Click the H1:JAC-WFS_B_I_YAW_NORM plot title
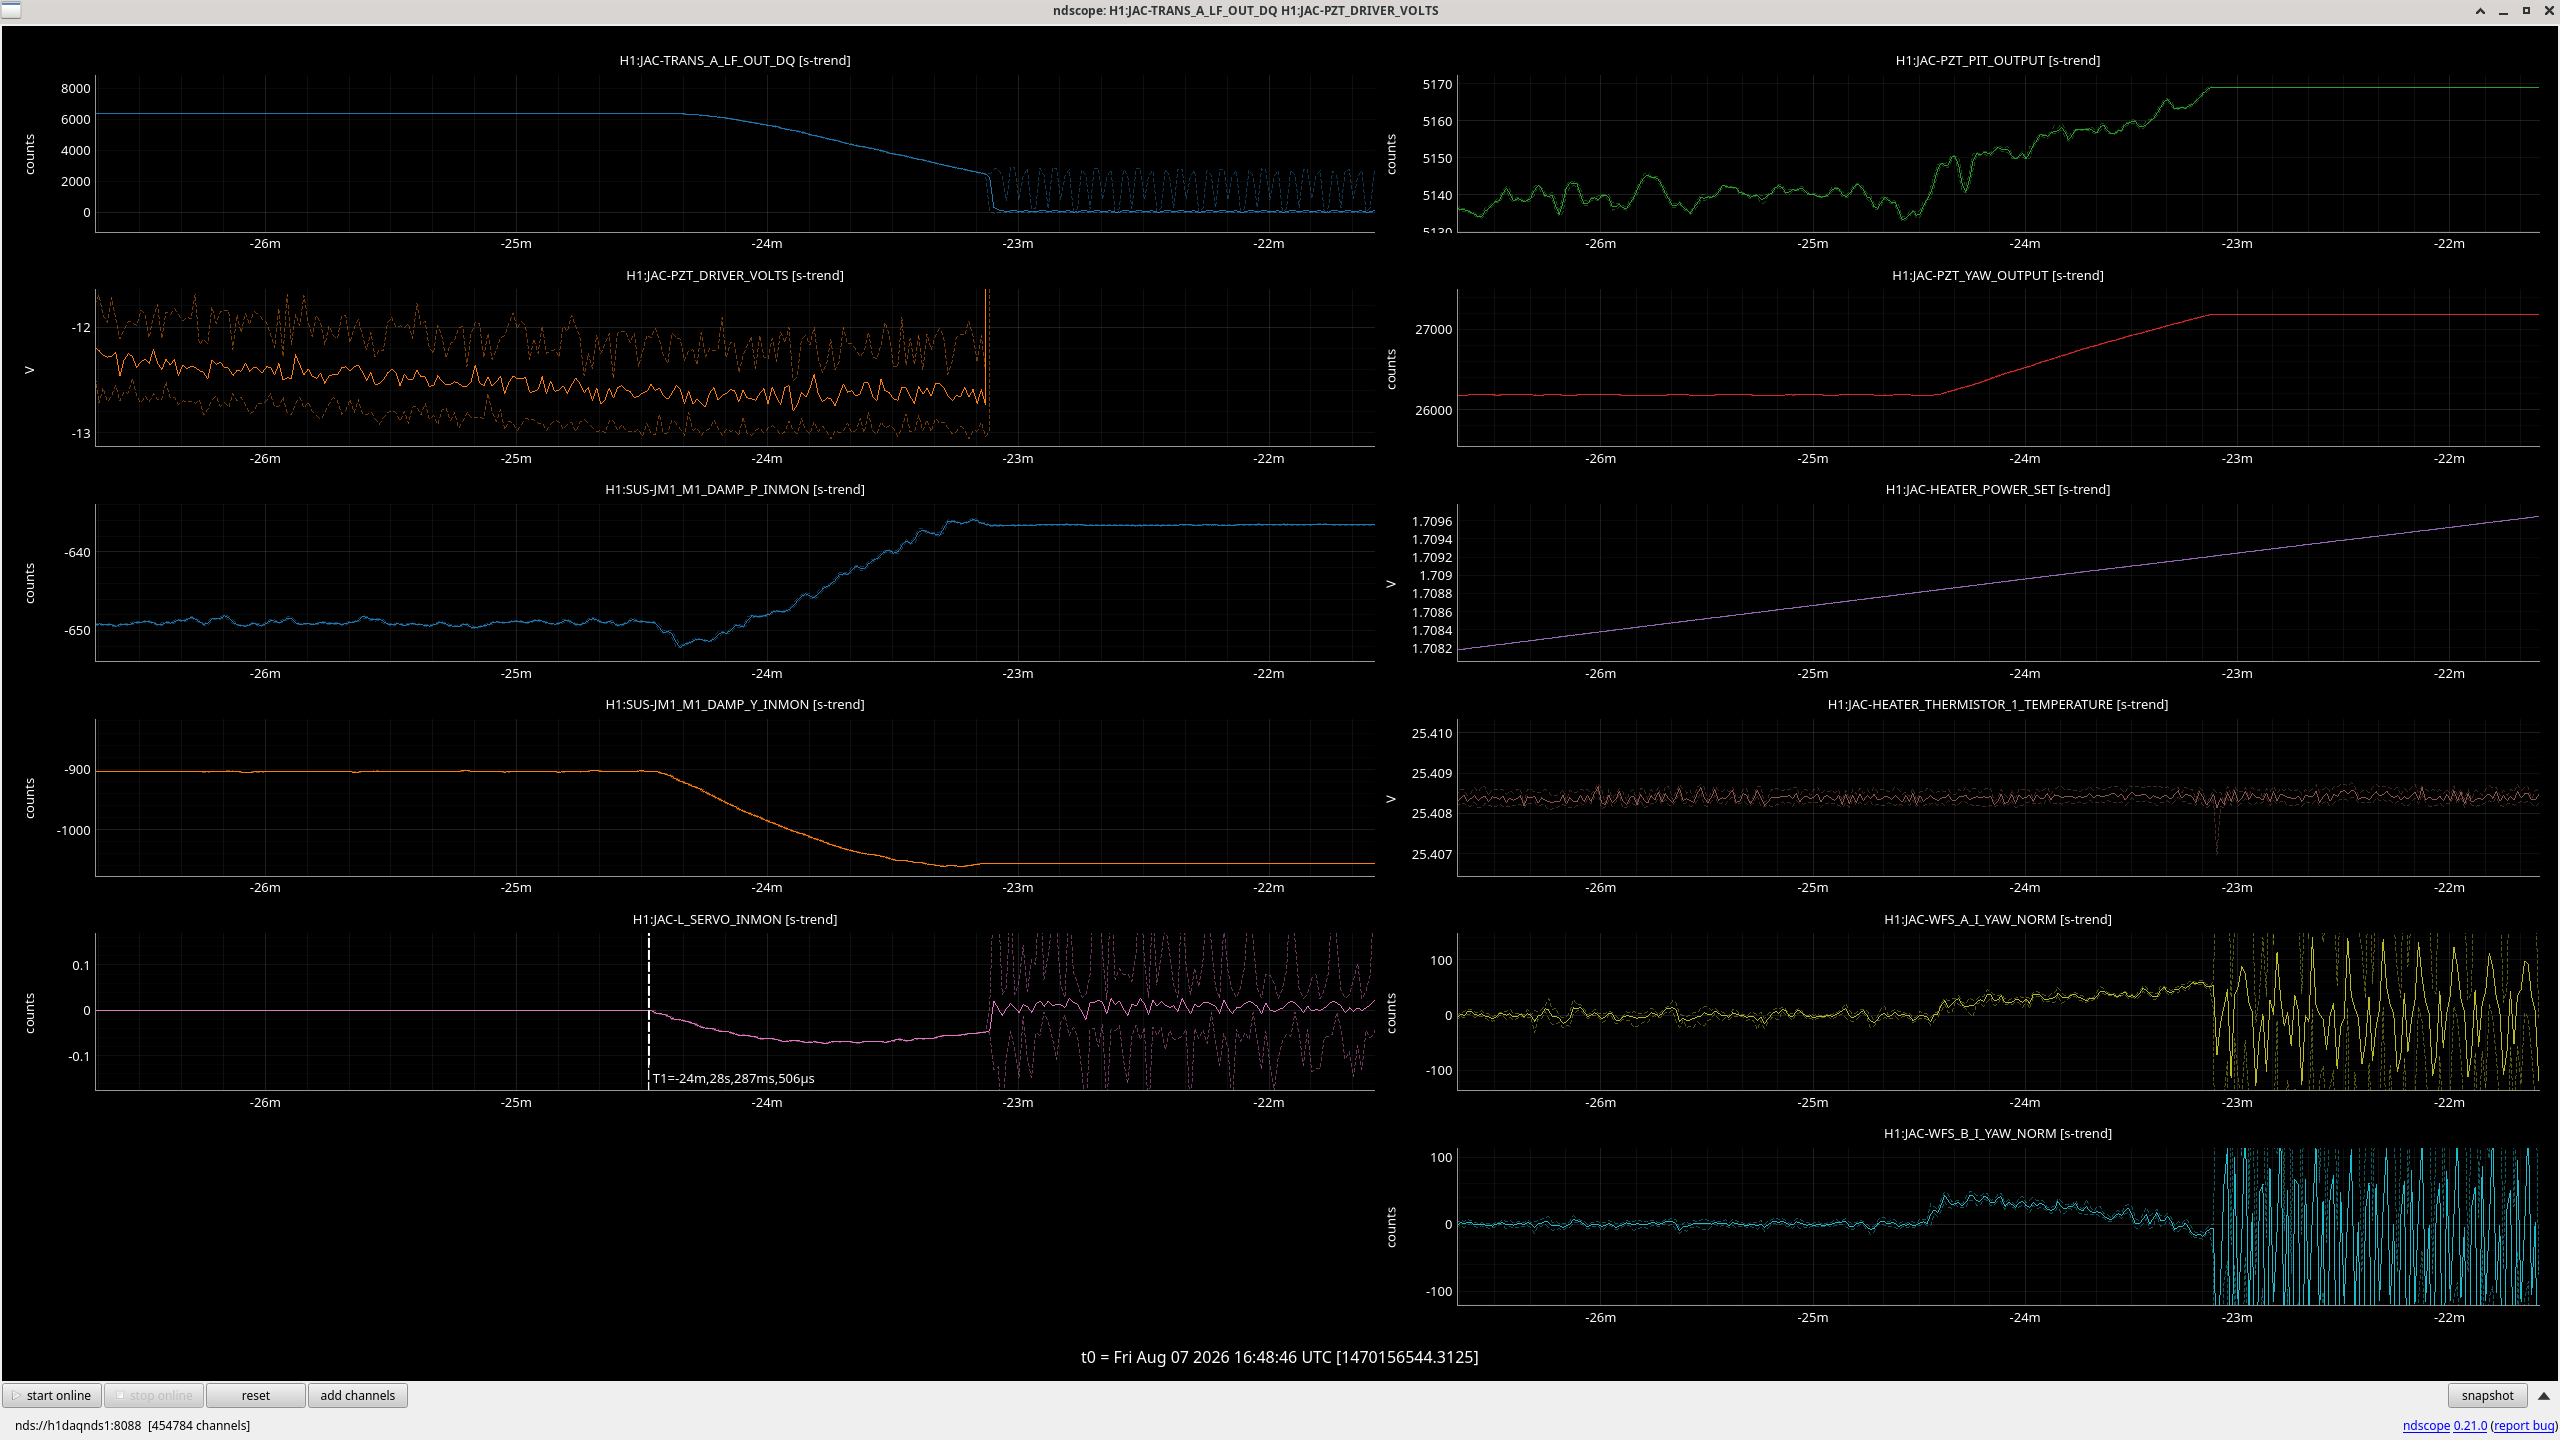This screenshot has width=2560, height=1440. 1997,1133
